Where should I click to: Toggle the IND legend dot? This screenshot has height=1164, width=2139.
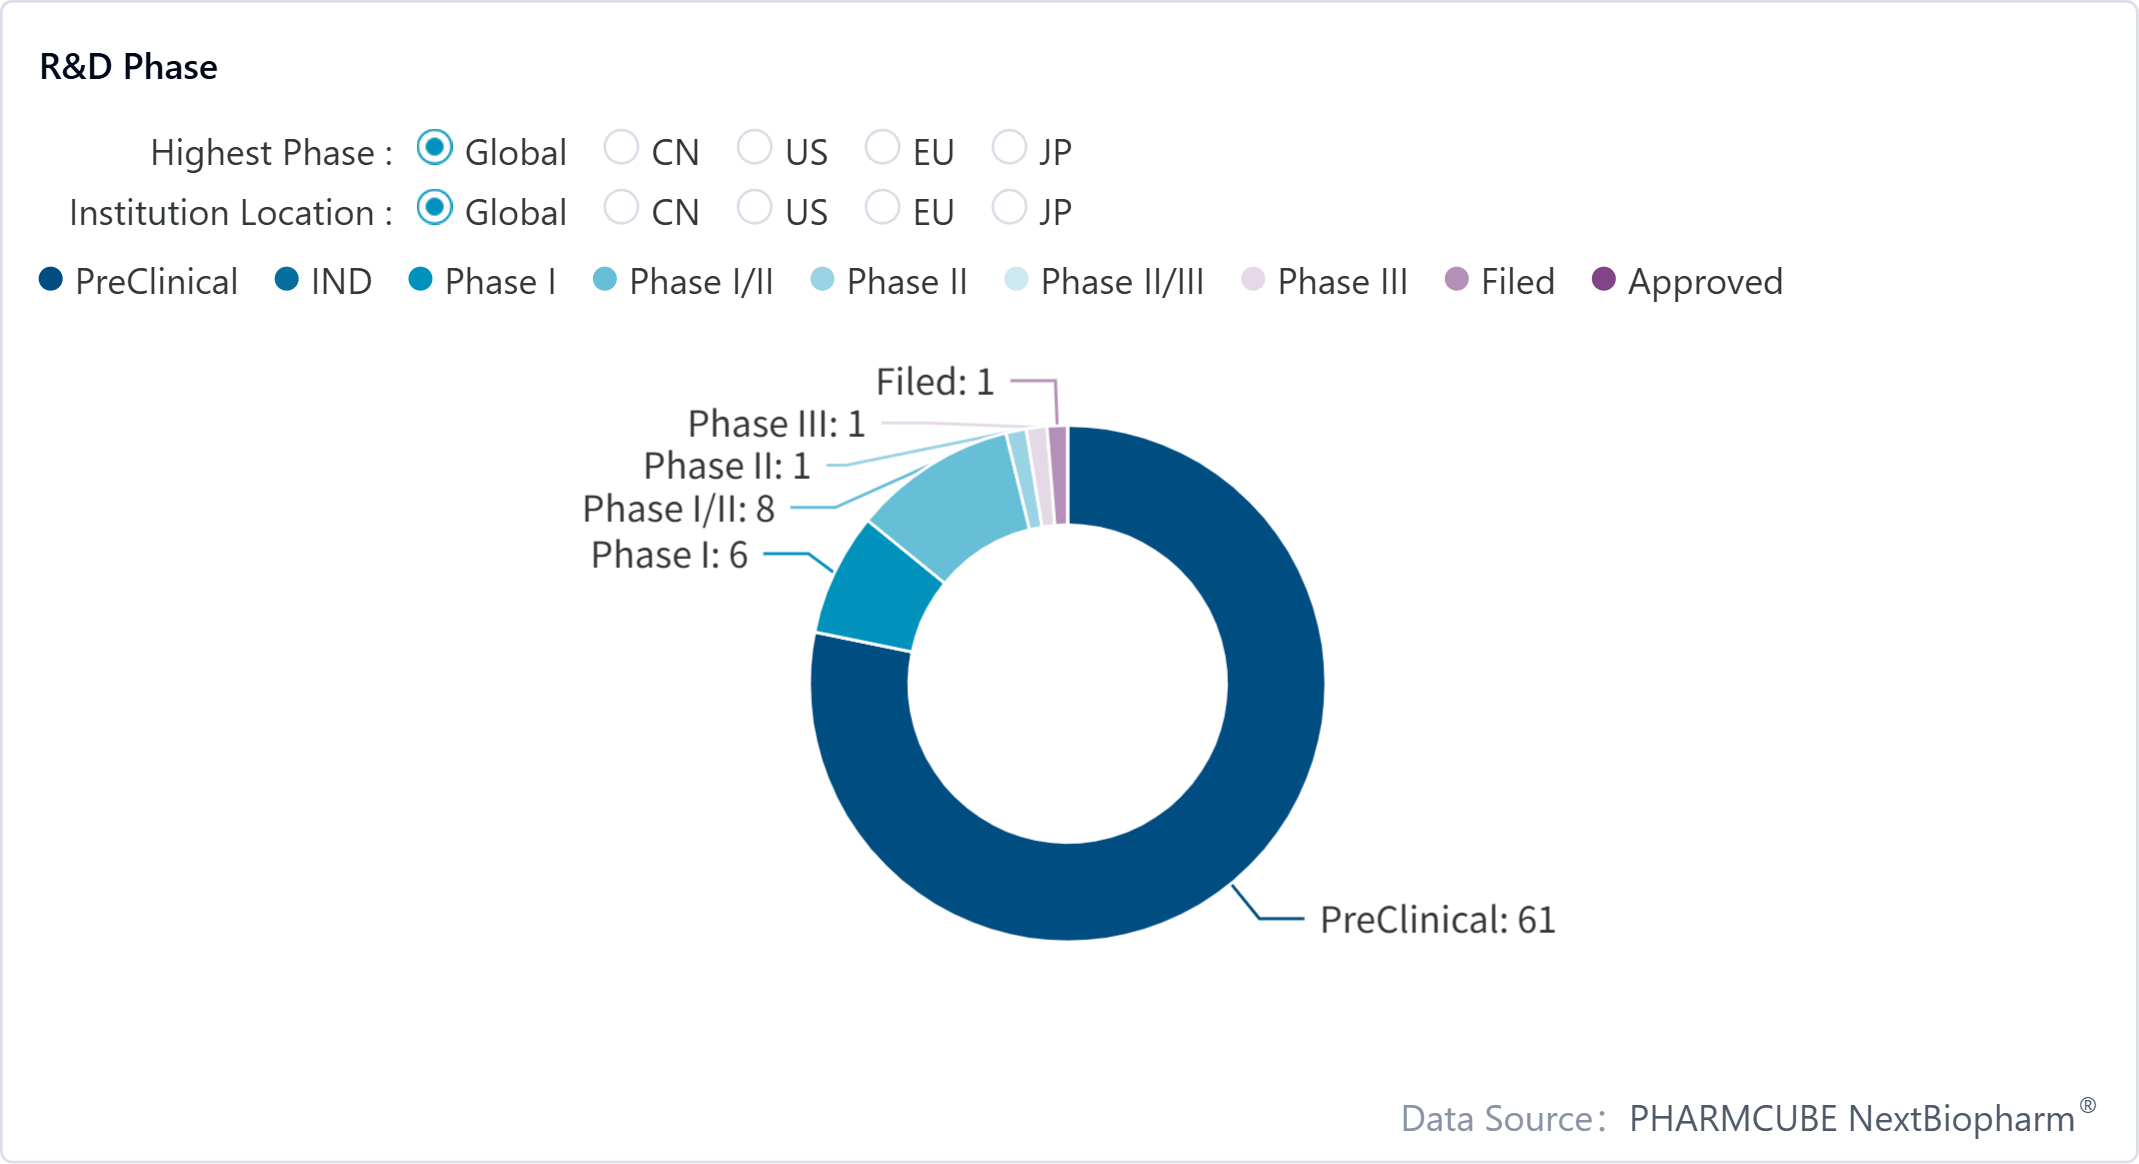[x=287, y=280]
